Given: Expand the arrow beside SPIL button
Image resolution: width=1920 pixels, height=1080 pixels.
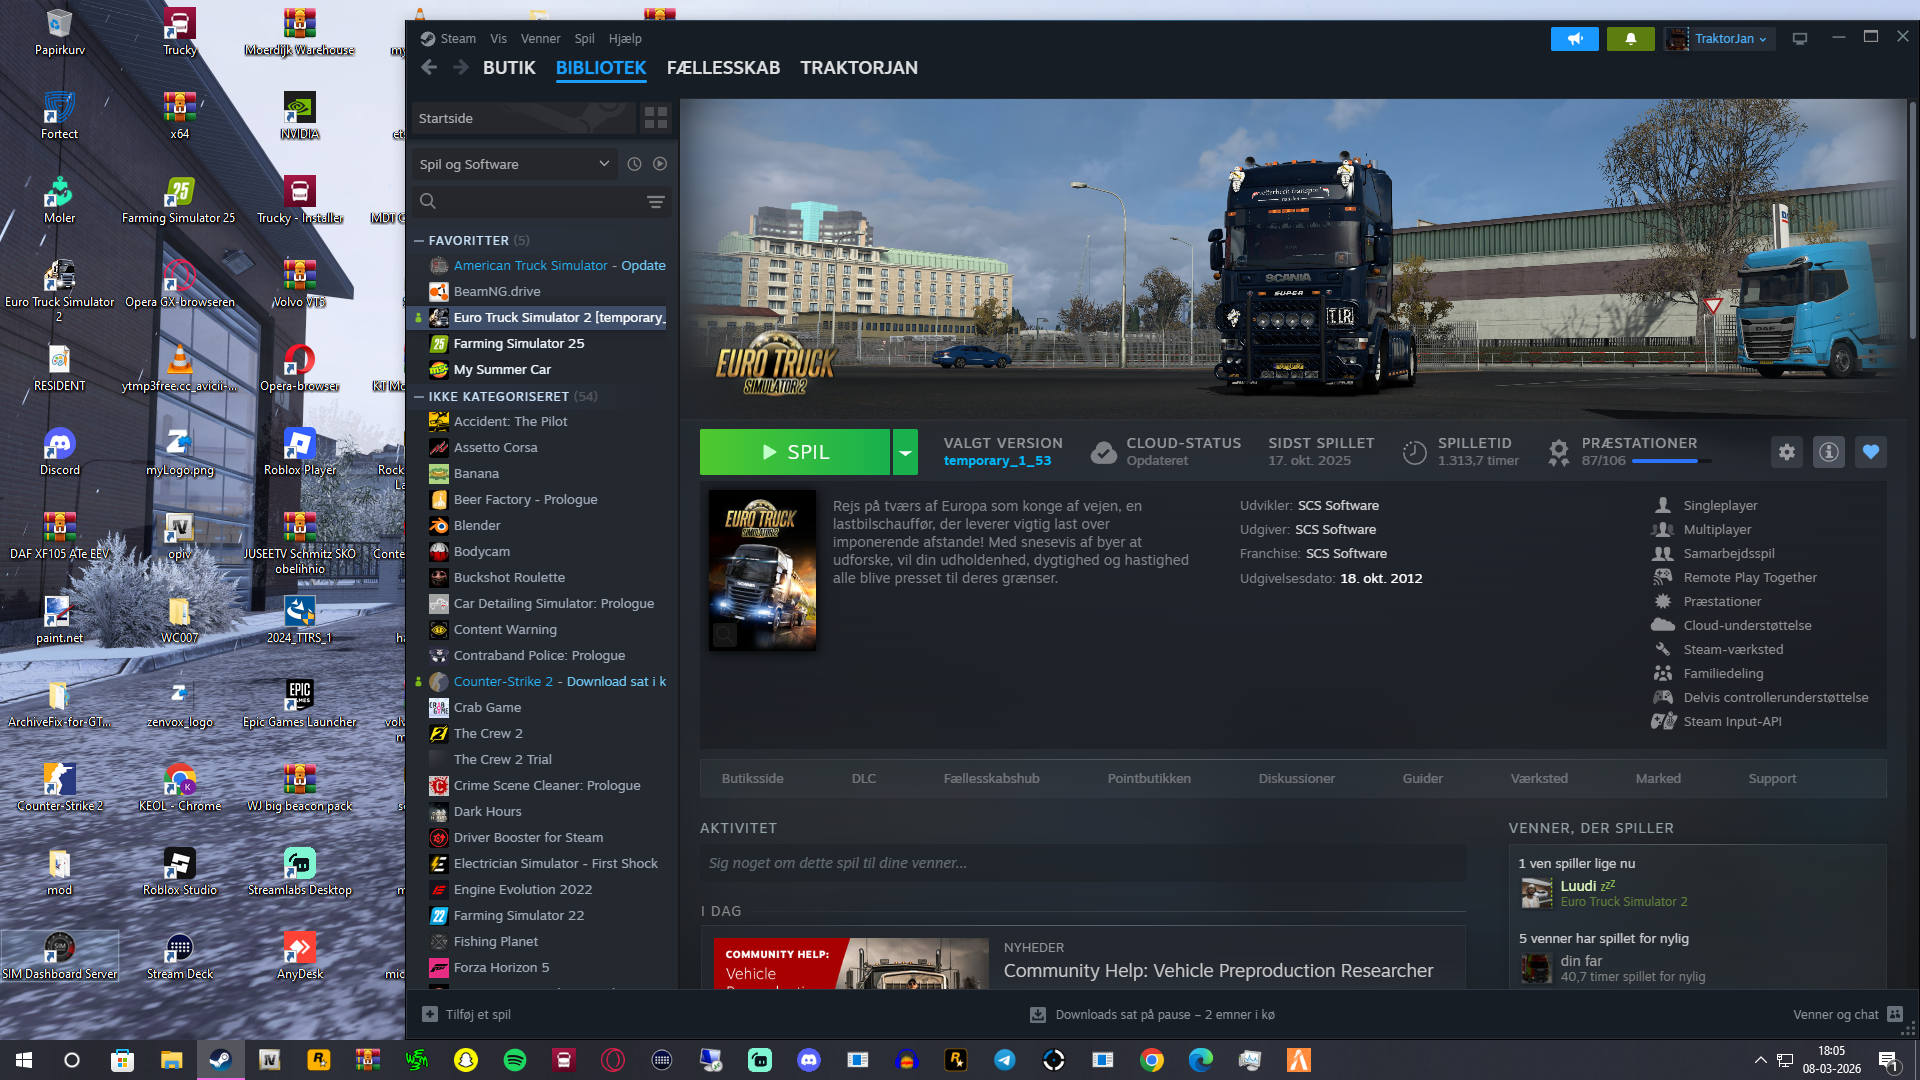Looking at the screenshot, I should pos(905,452).
